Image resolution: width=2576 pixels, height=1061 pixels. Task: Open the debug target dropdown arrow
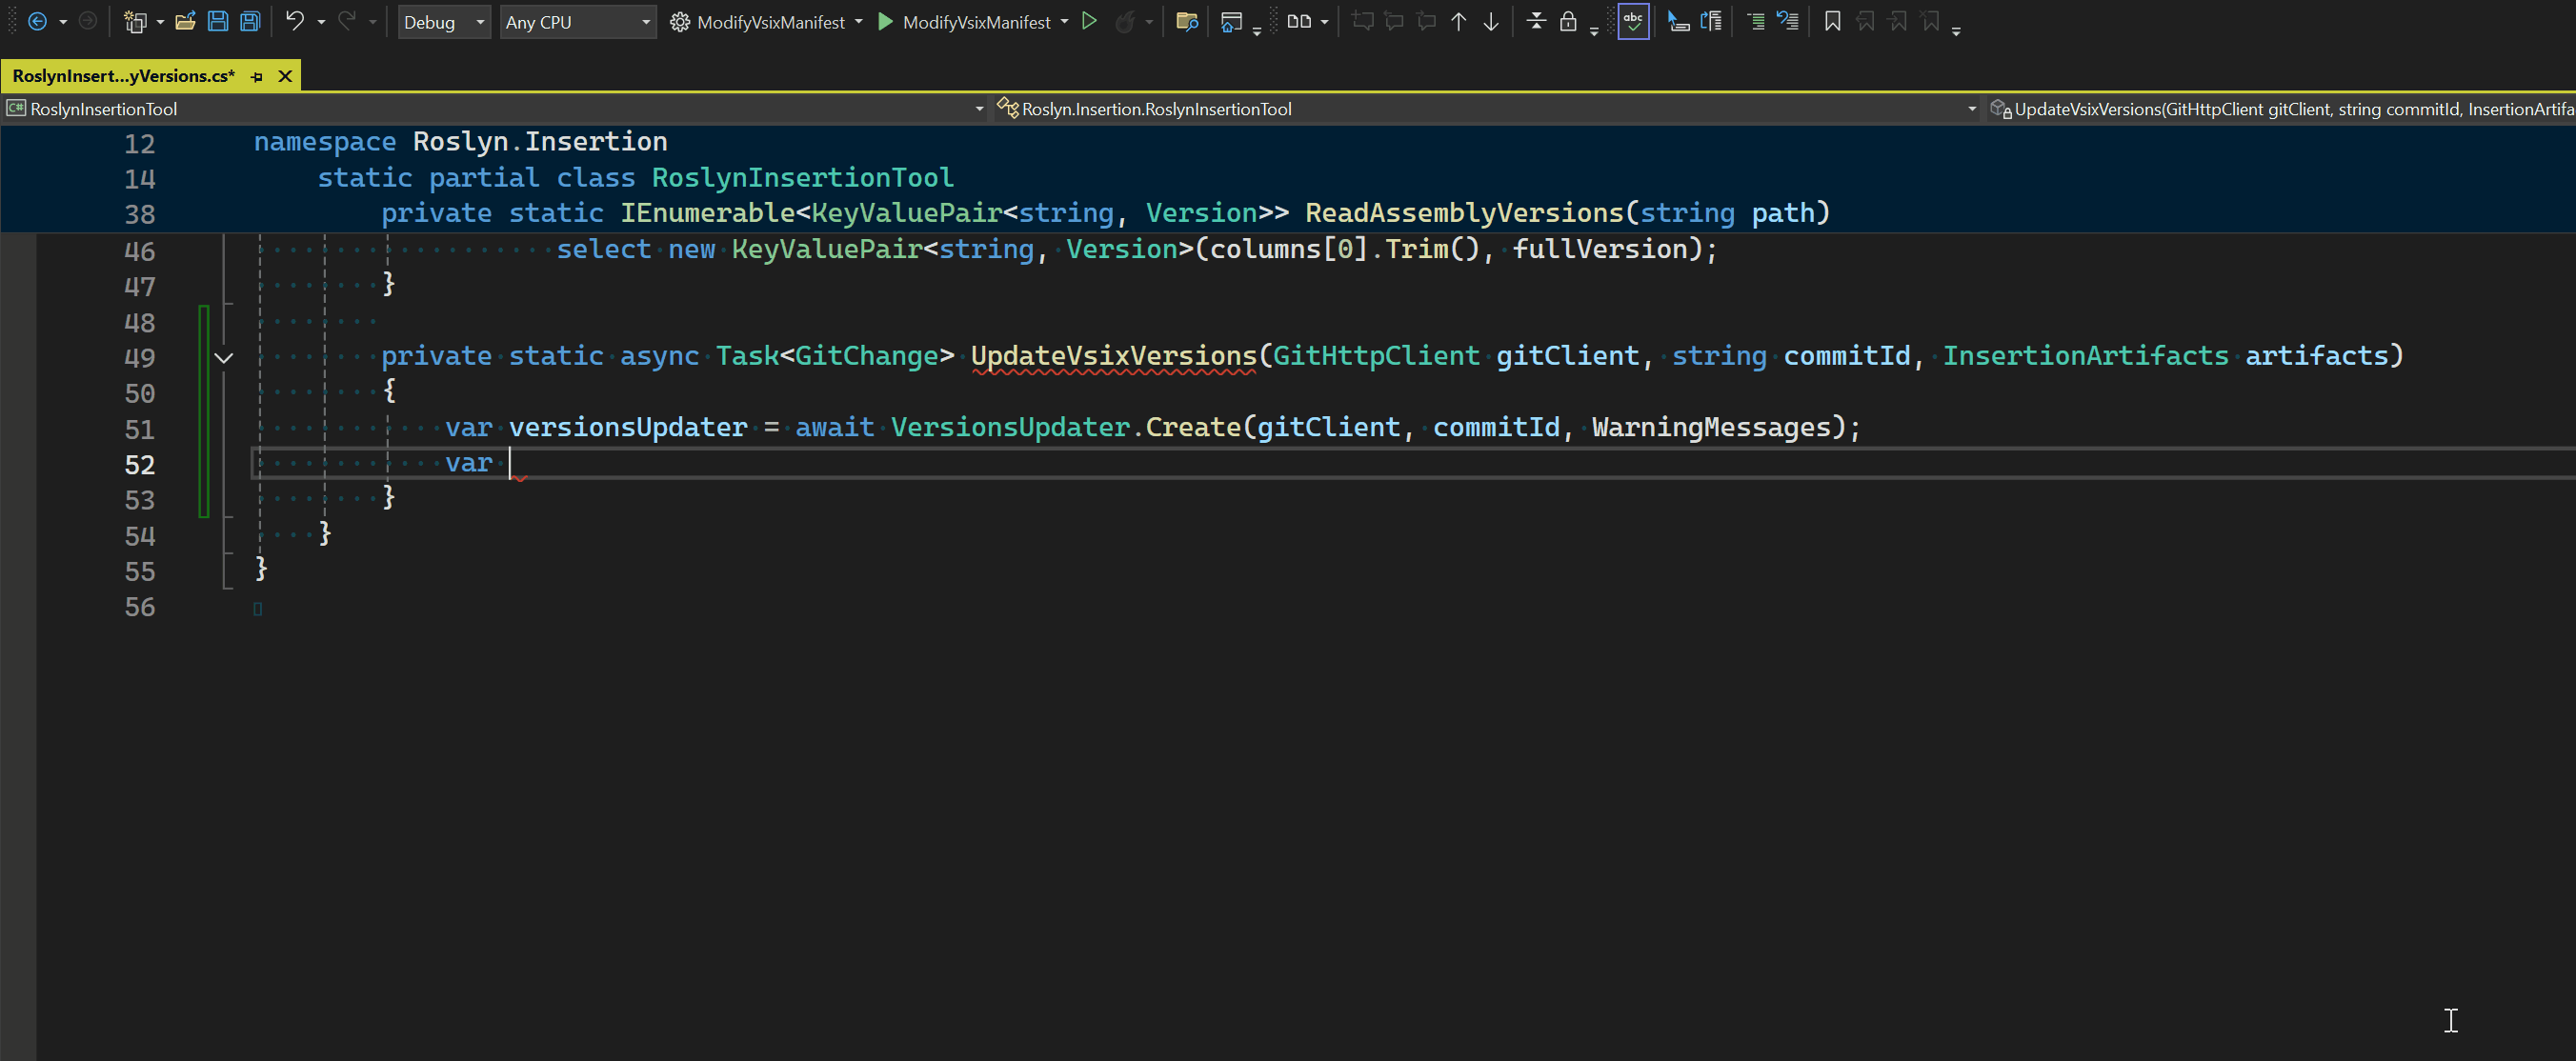1064,22
